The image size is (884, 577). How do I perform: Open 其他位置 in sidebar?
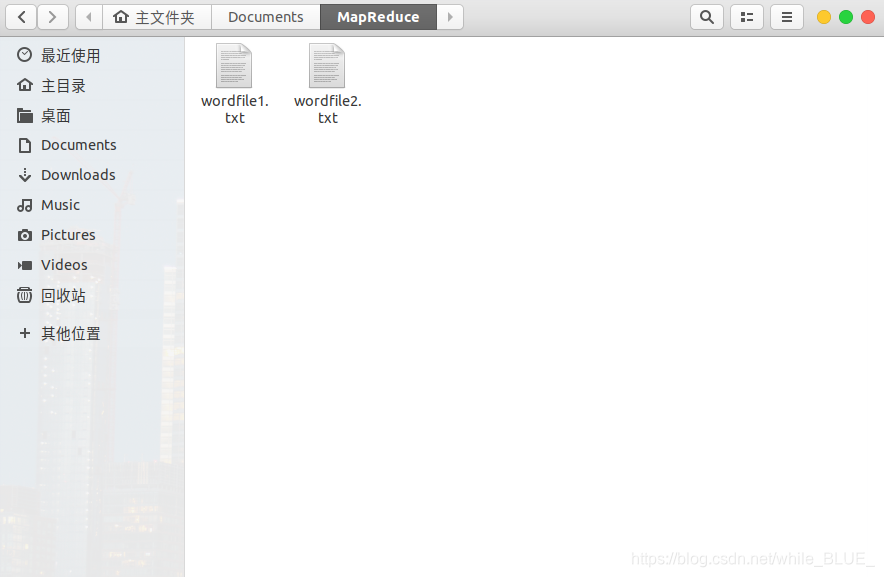pos(92,333)
